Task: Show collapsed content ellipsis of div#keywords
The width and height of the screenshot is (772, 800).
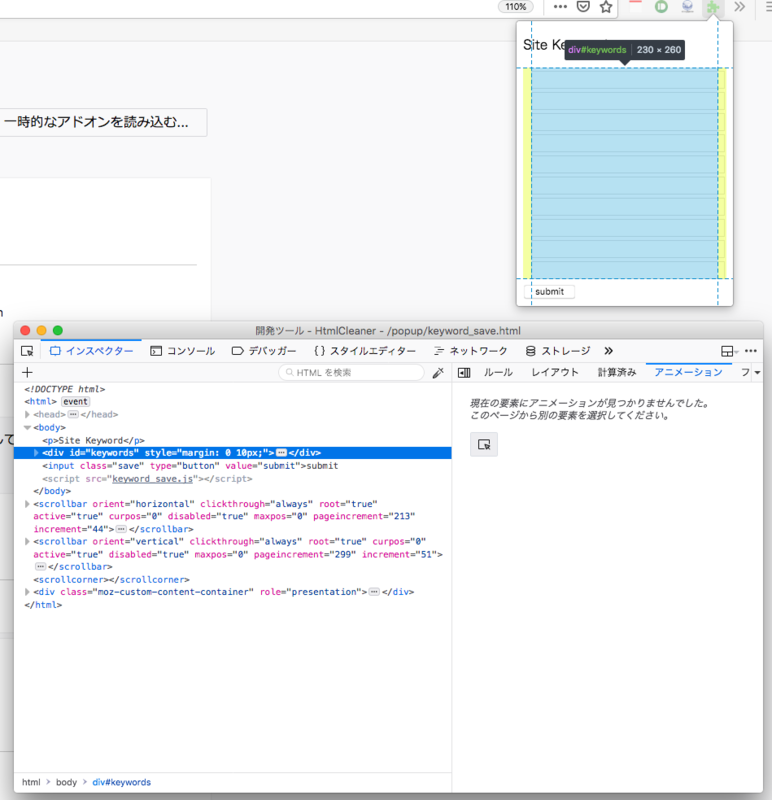Action: pyautogui.click(x=281, y=453)
